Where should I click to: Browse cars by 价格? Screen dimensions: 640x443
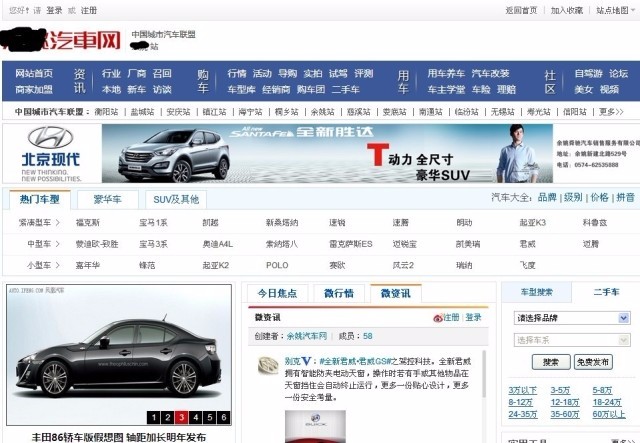[599, 197]
